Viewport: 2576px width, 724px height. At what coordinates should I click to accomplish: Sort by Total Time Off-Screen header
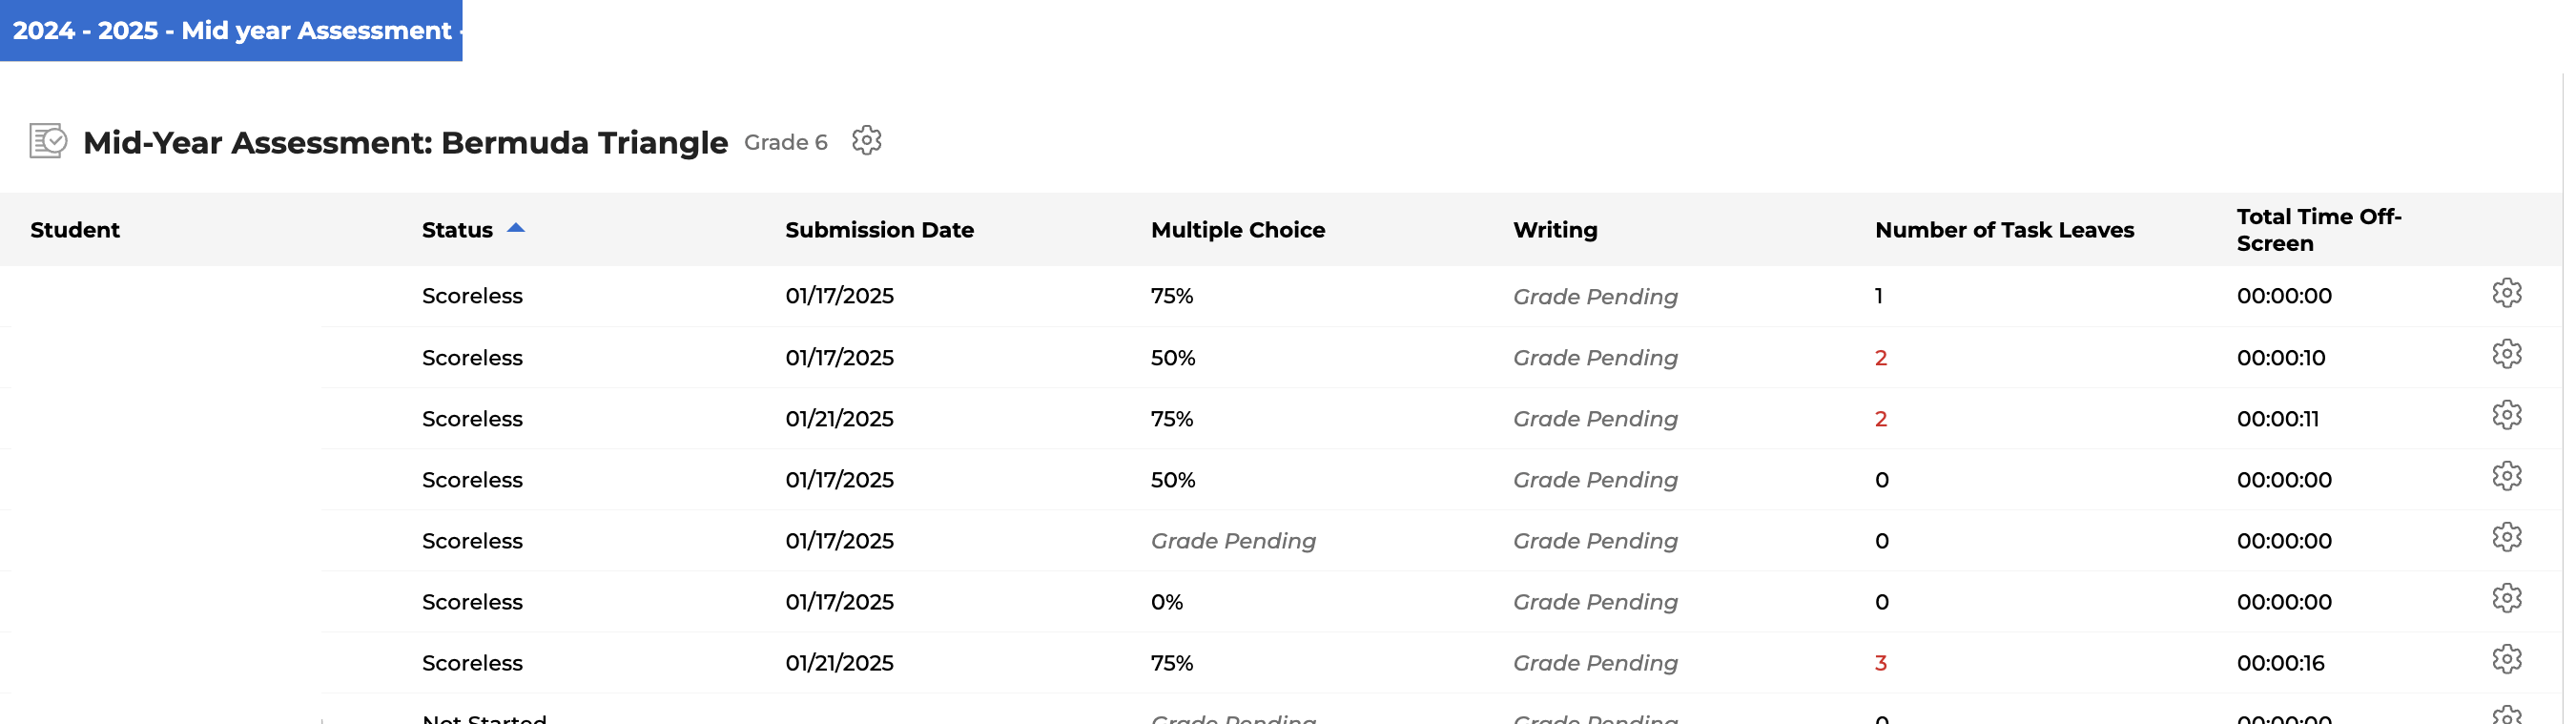(x=2318, y=230)
